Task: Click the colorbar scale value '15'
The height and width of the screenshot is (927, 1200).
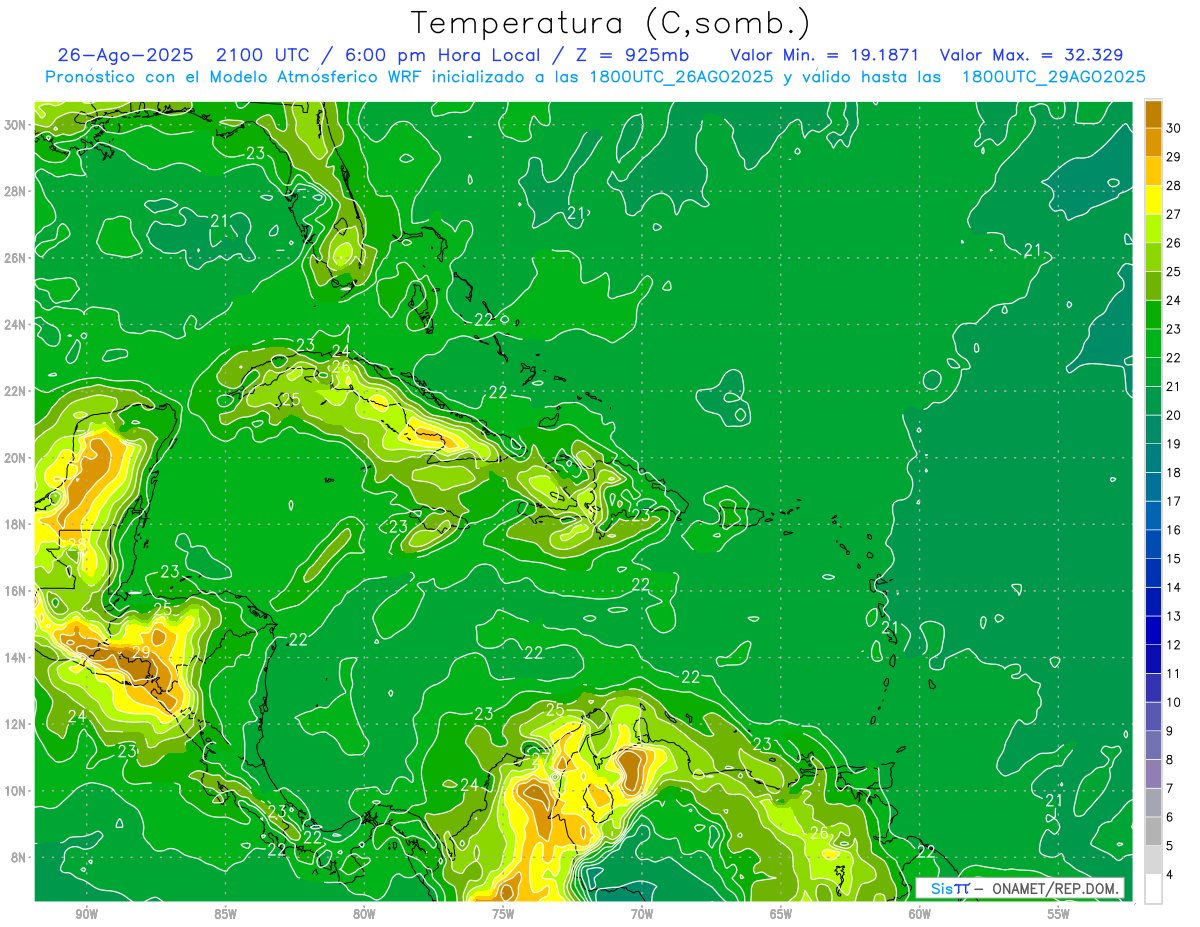Action: tap(1173, 558)
